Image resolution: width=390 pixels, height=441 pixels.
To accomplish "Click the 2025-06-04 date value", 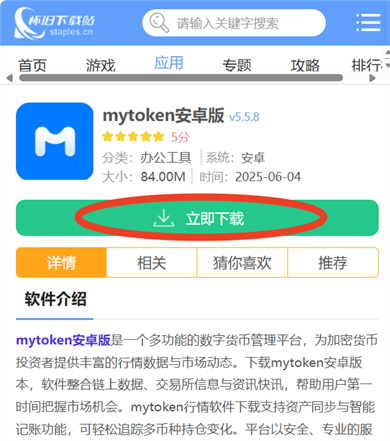I will 268,177.
